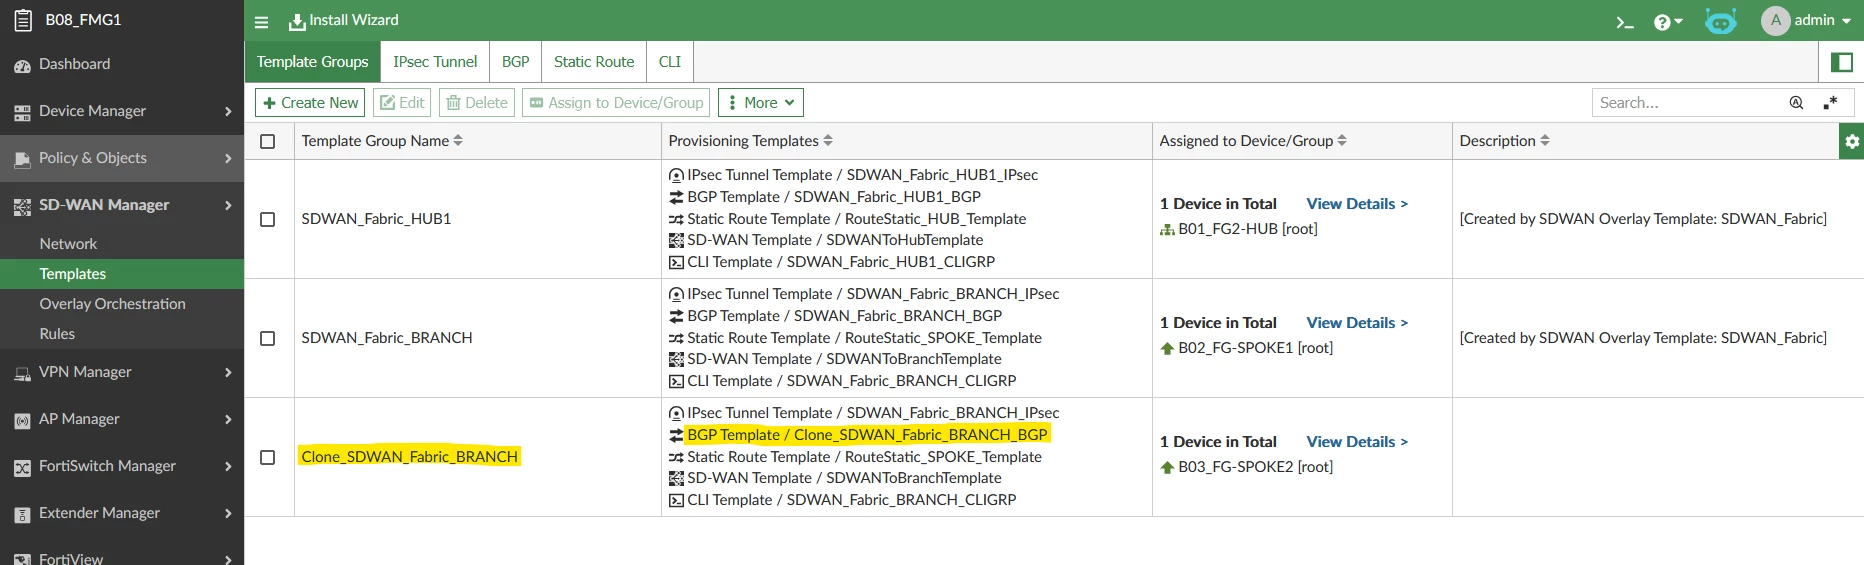Click the Clone_SDWAN_Fabric_BRANCH template group name
Viewport: 1864px width, 565px height.
(x=410, y=457)
